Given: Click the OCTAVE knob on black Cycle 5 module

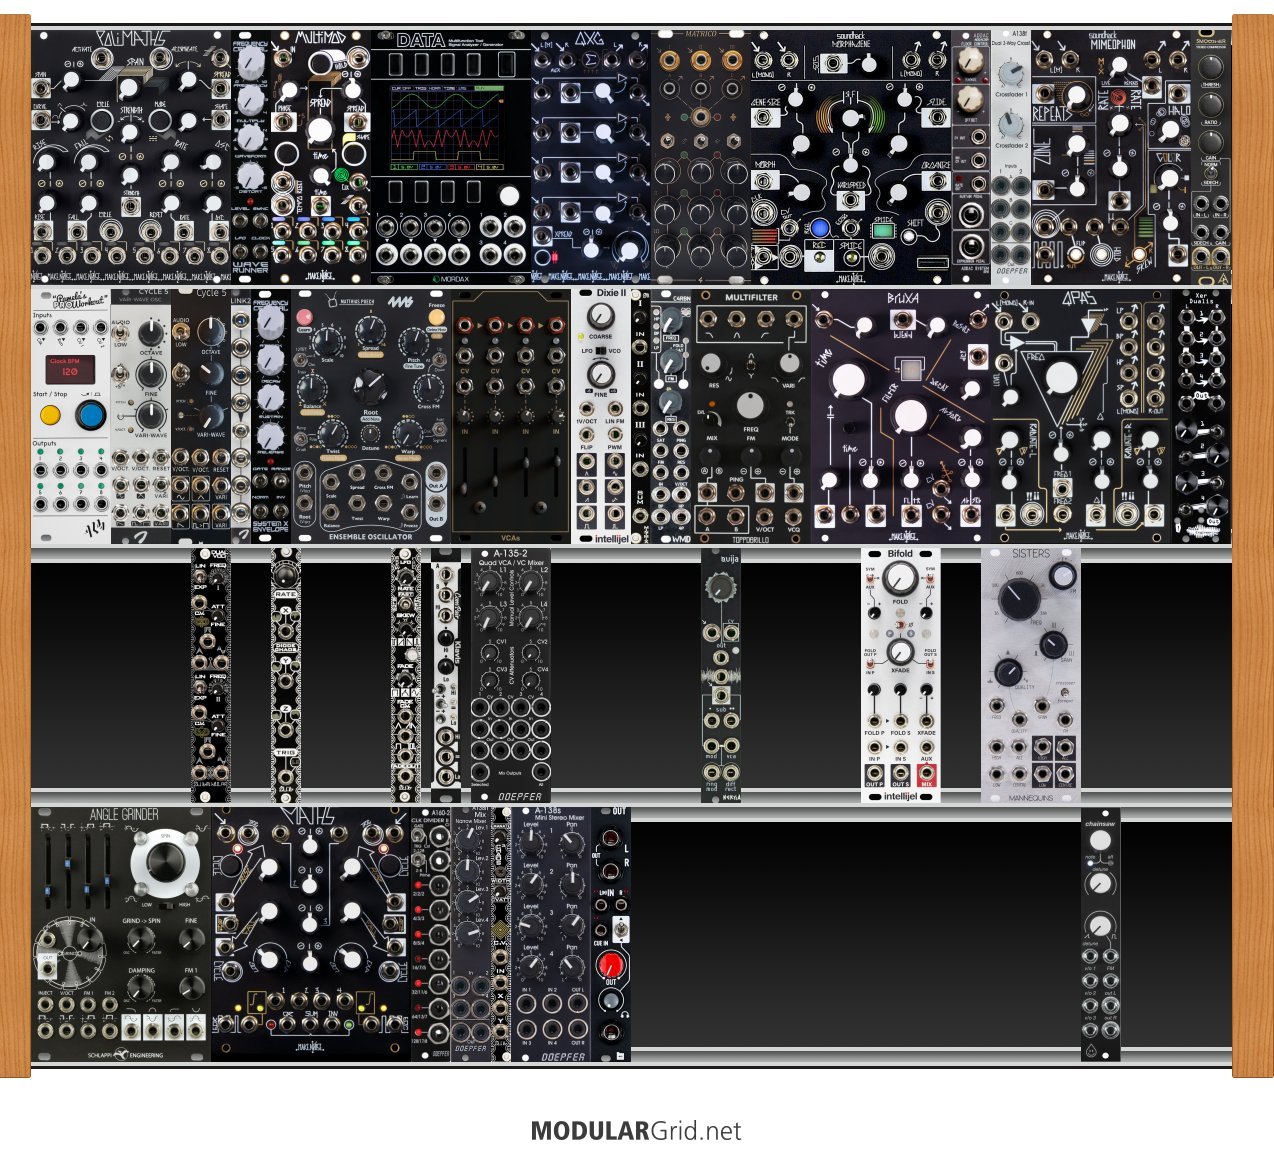Looking at the screenshot, I should pyautogui.click(x=211, y=333).
